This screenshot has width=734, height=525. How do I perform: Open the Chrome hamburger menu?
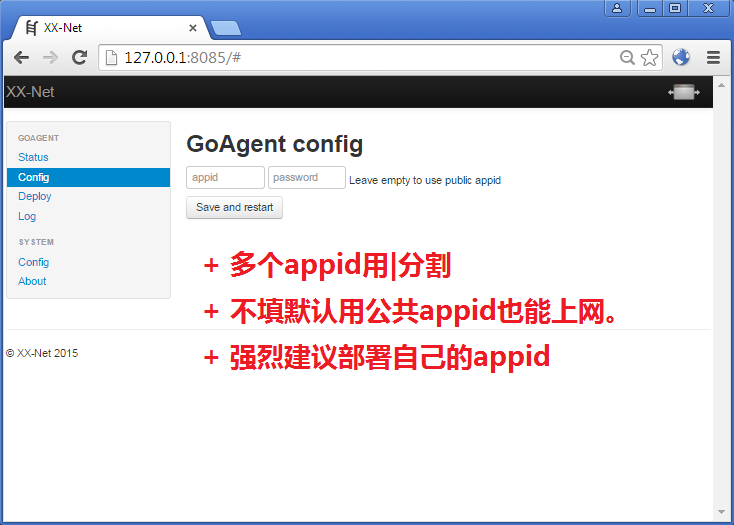coord(713,58)
